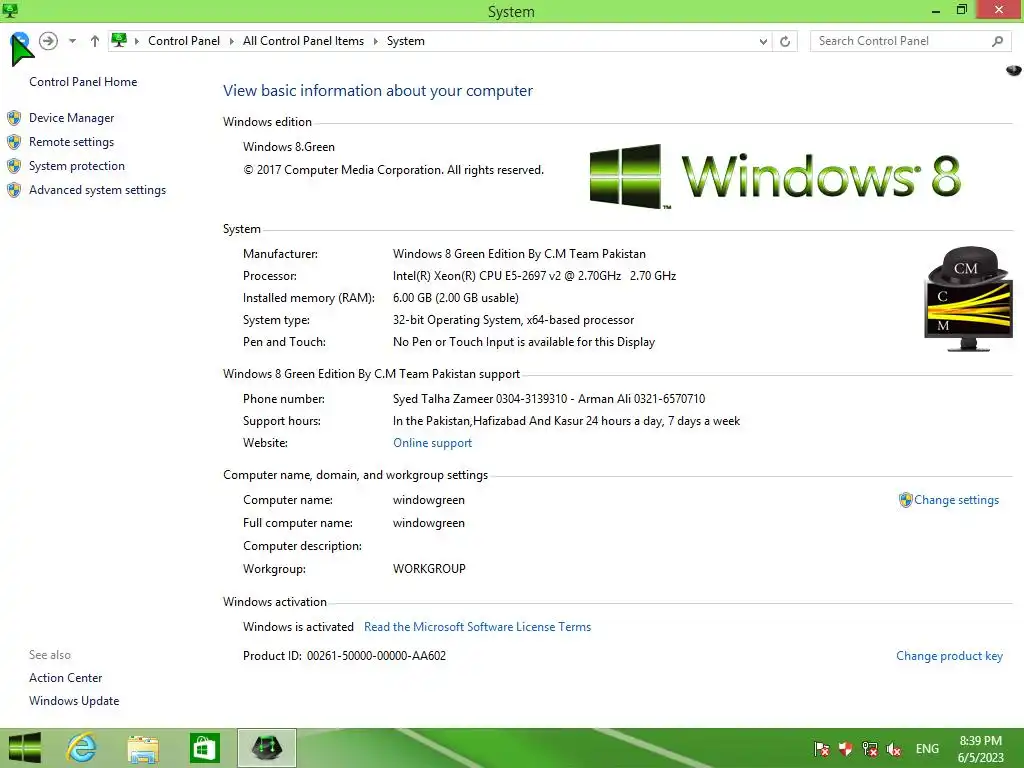
Task: Read the Microsoft Software License Terms
Action: [477, 627]
